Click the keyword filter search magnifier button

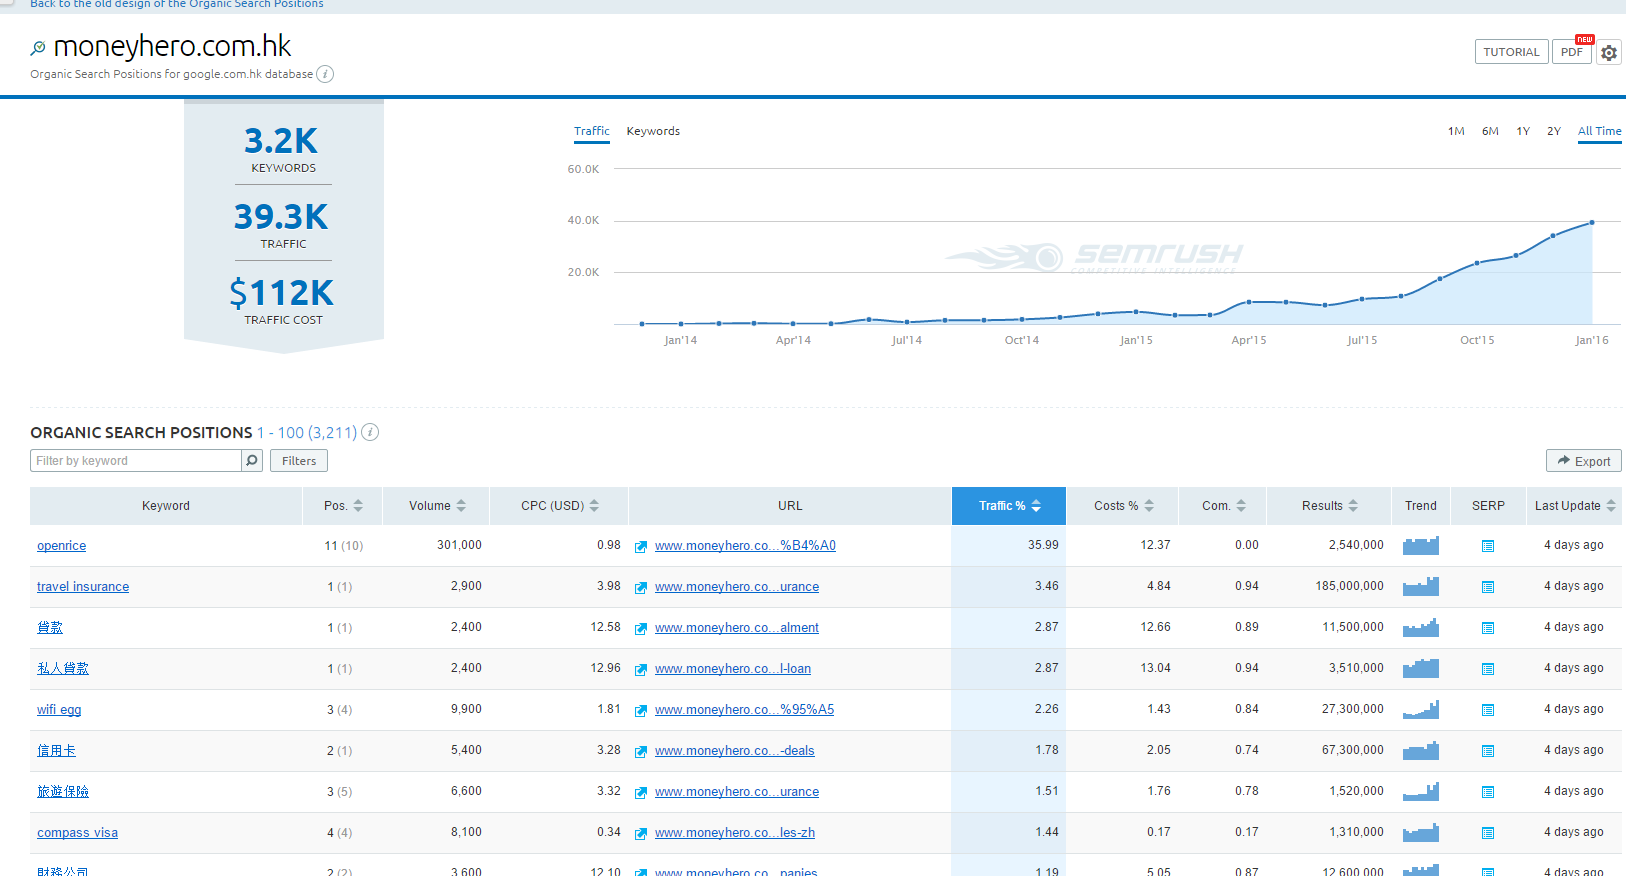pyautogui.click(x=252, y=461)
